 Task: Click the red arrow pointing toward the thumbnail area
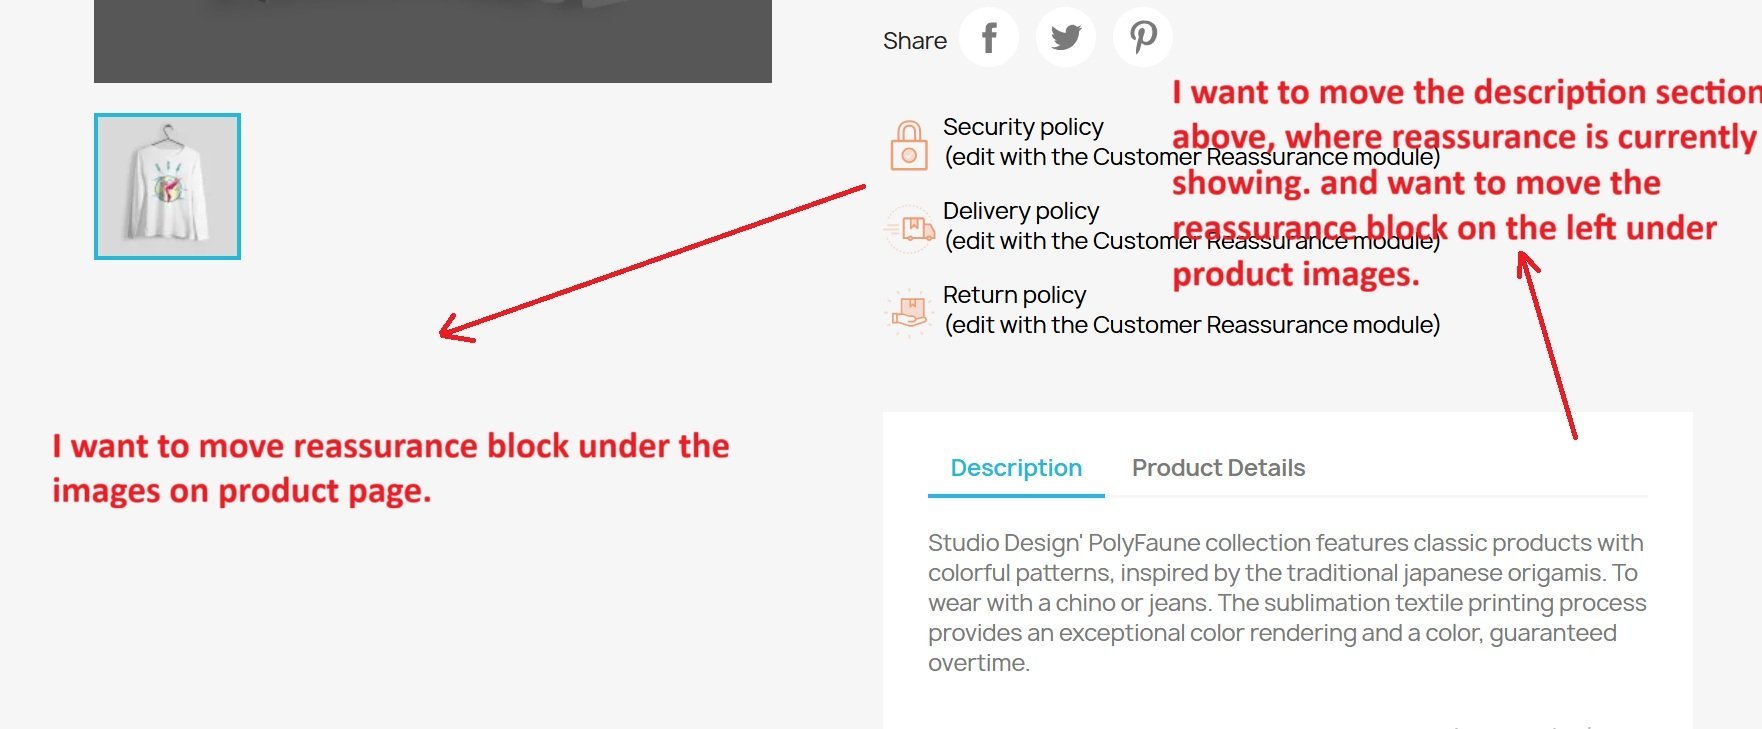tap(652, 263)
